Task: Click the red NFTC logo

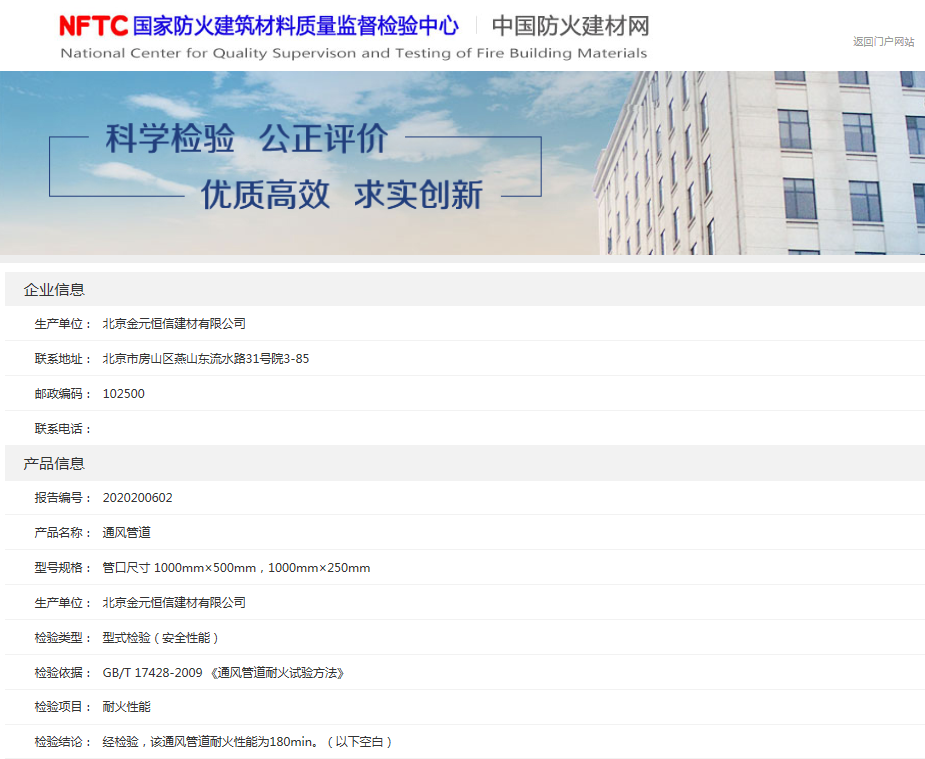Action: click(x=94, y=25)
